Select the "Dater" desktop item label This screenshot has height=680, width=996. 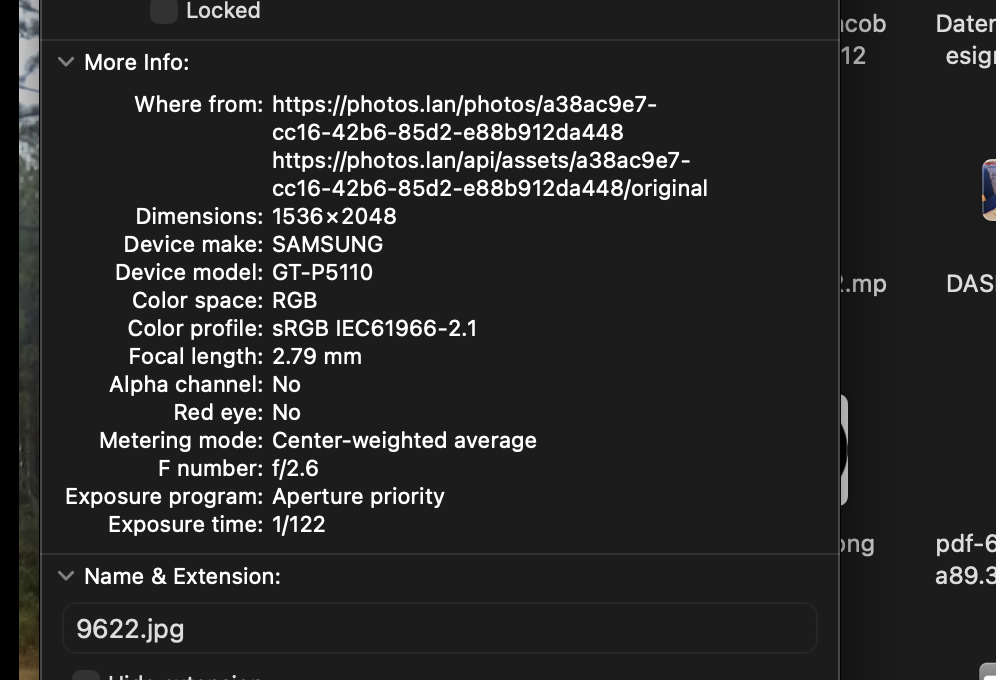965,24
